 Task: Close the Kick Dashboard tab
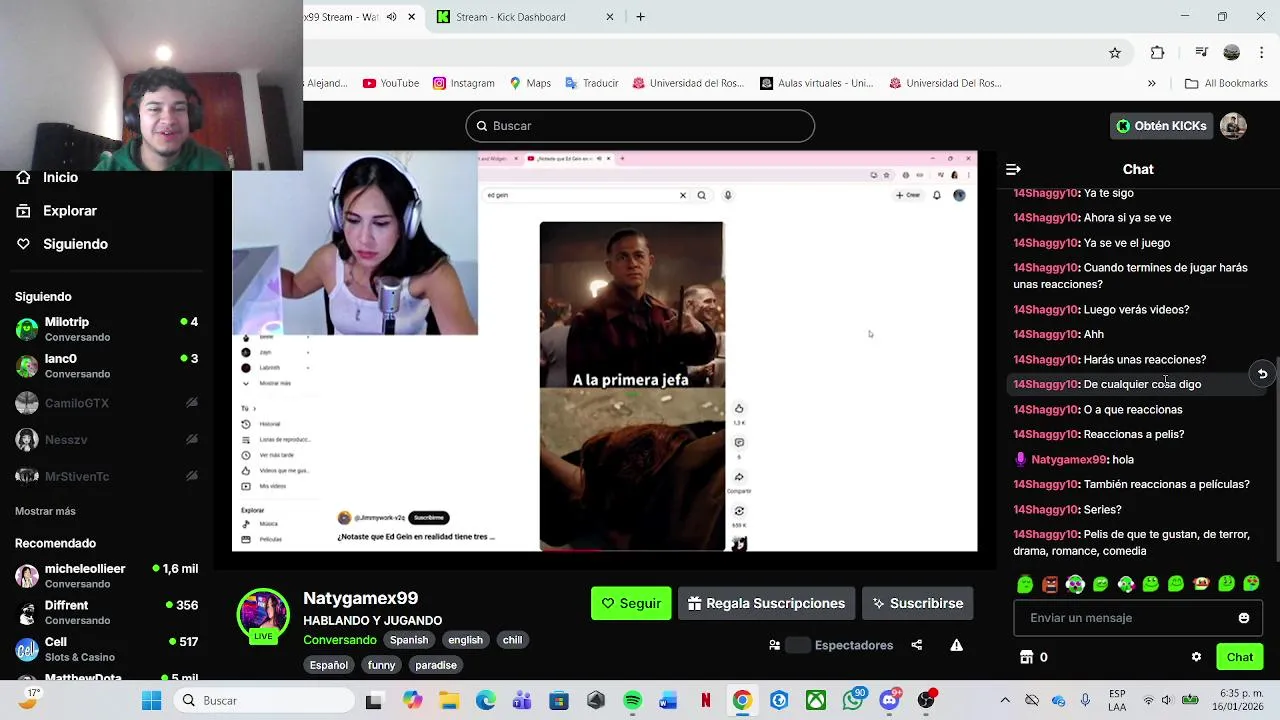click(610, 17)
